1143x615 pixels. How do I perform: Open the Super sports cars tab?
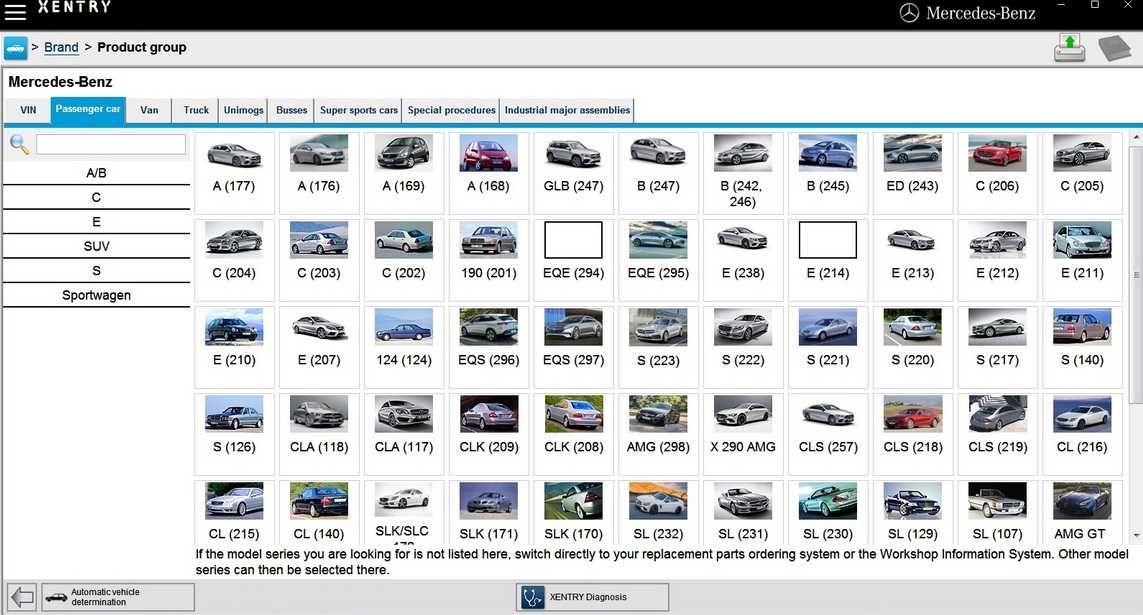click(x=359, y=110)
